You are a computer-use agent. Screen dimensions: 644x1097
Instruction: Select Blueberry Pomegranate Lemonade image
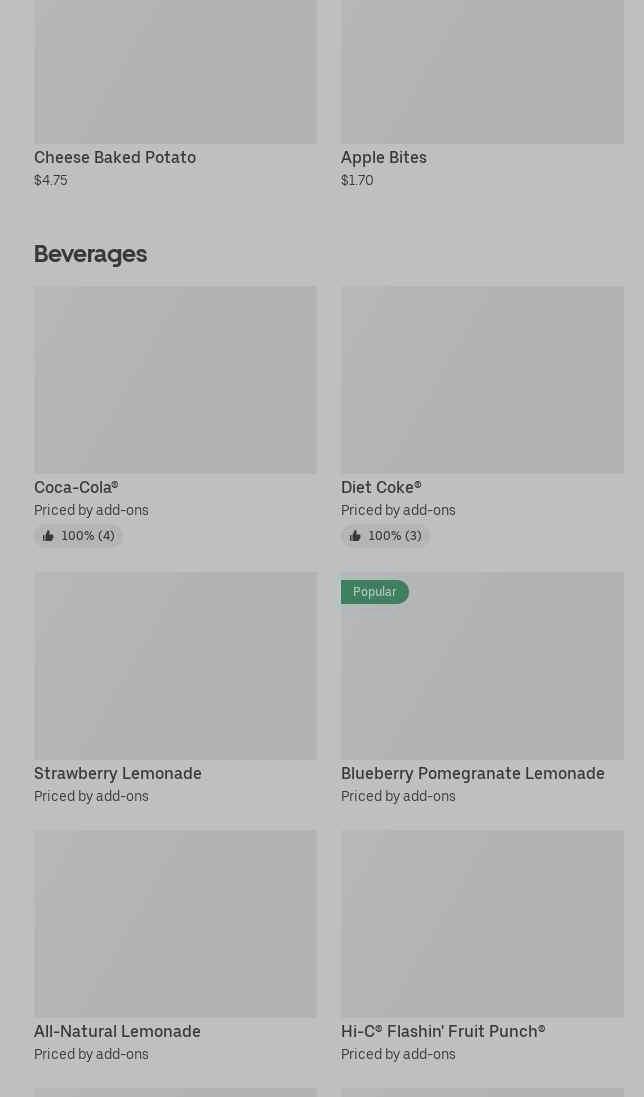click(x=482, y=676)
